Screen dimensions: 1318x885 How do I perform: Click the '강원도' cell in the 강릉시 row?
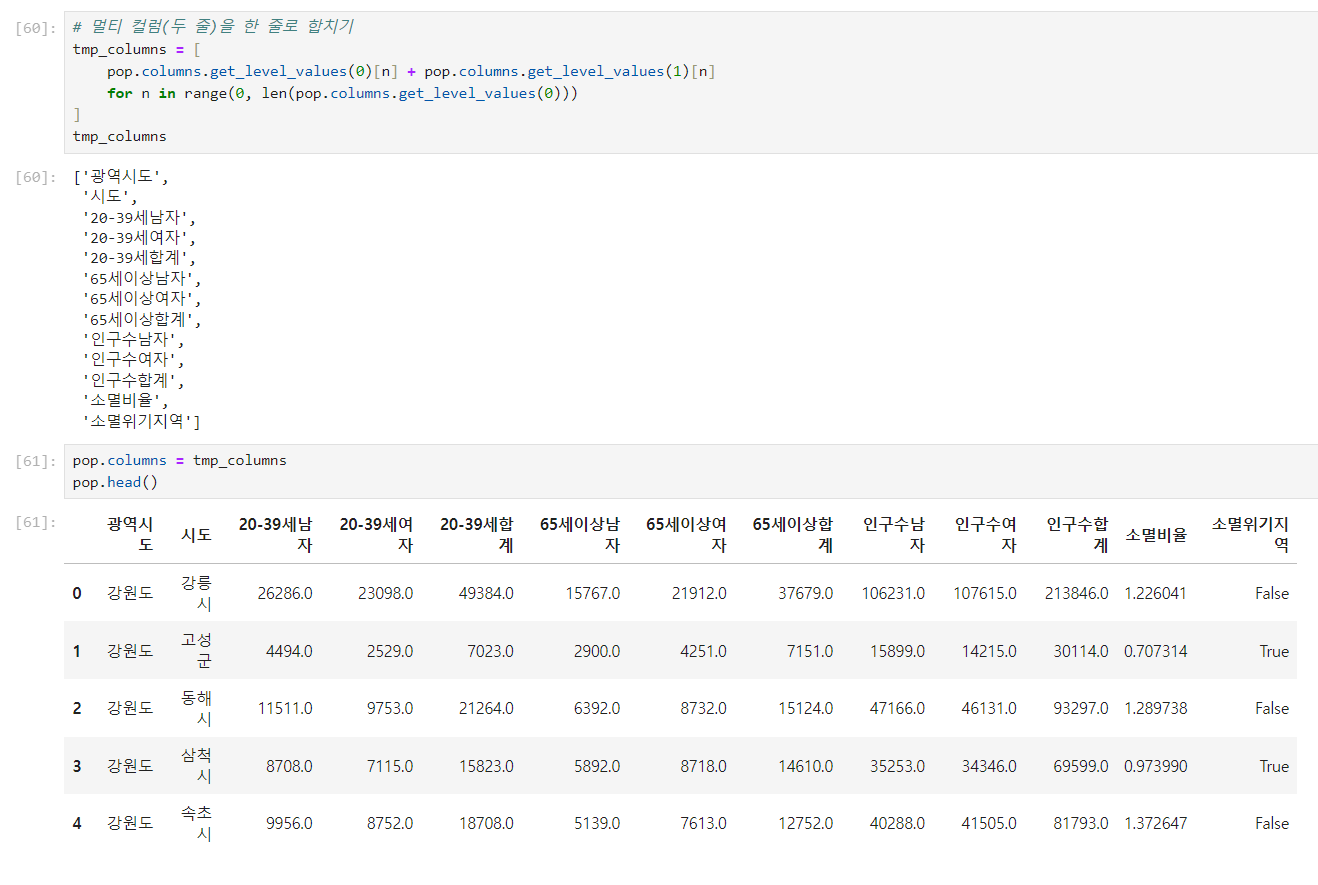pyautogui.click(x=130, y=593)
